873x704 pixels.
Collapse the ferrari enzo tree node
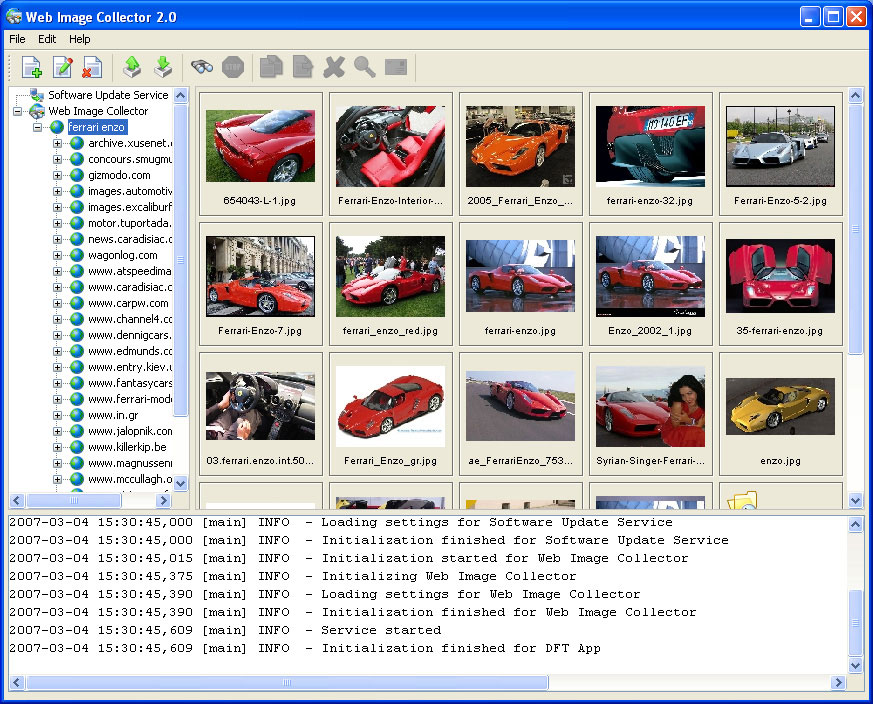coord(38,128)
